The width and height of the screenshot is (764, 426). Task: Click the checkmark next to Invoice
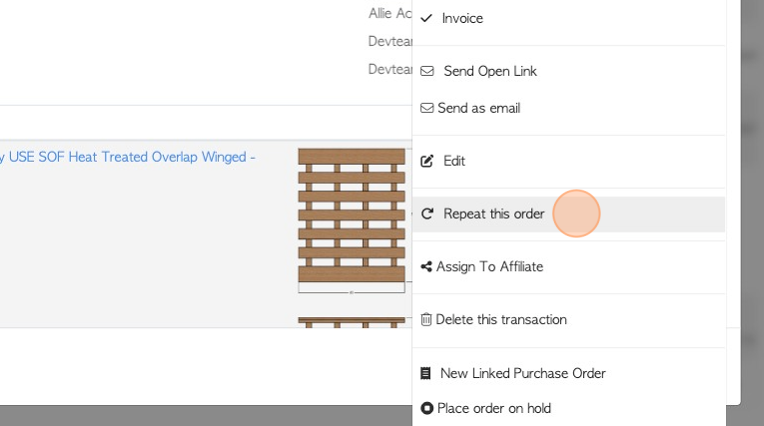tap(426, 19)
